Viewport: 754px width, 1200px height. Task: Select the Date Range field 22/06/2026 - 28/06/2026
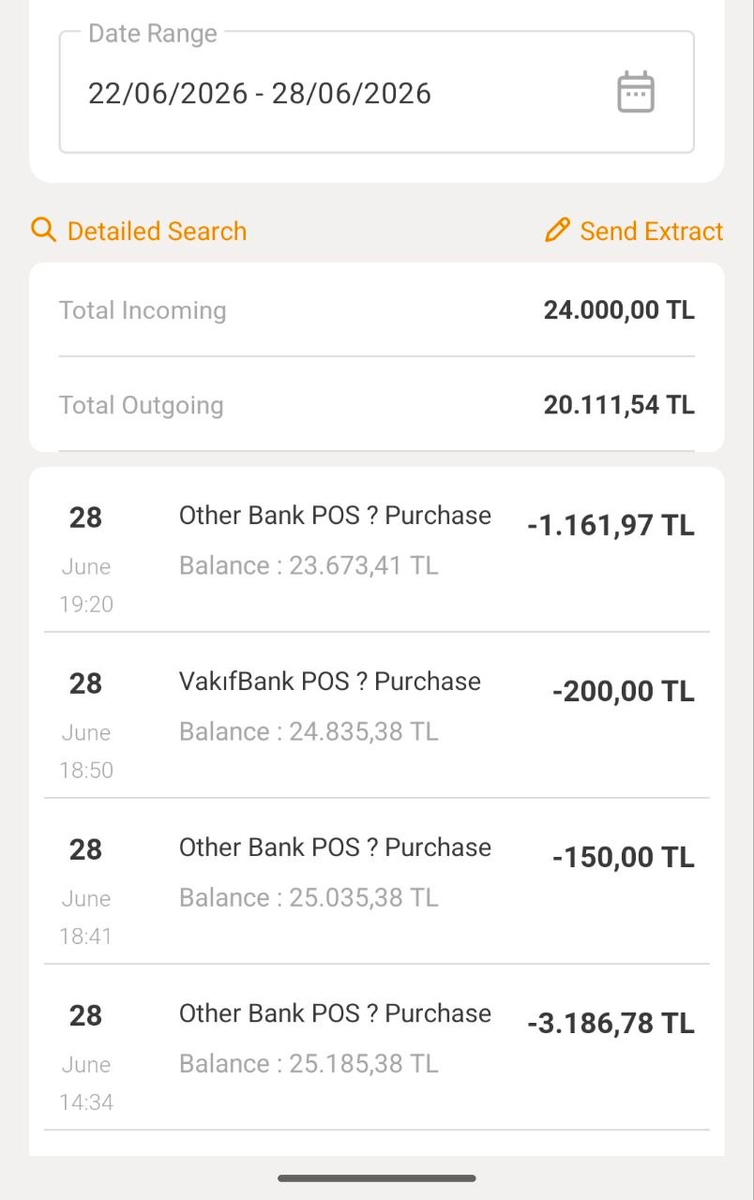click(x=377, y=92)
